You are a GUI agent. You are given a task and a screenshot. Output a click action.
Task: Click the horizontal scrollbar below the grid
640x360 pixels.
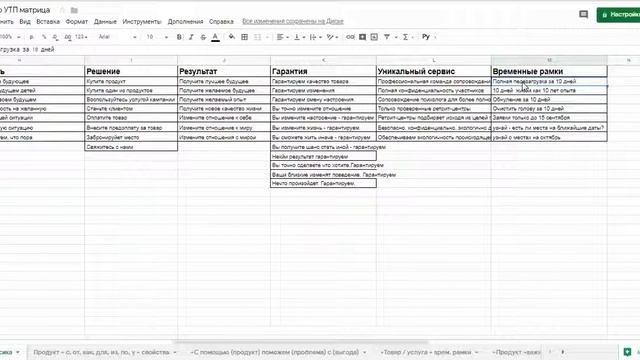[302, 342]
